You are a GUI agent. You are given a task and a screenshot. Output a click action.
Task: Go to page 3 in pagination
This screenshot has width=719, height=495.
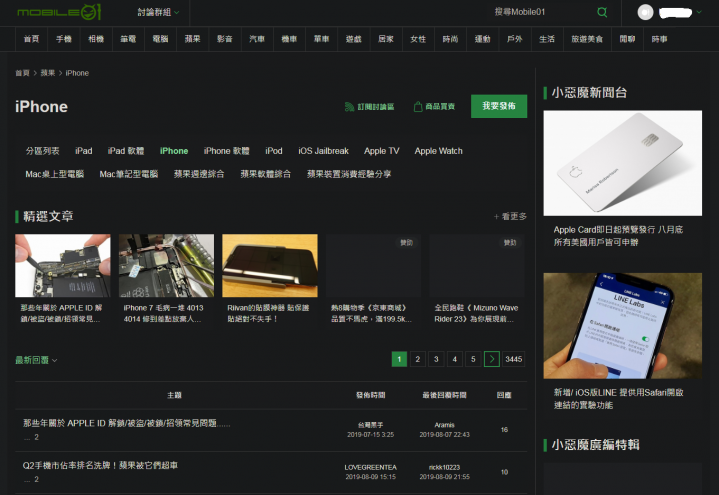pos(436,359)
